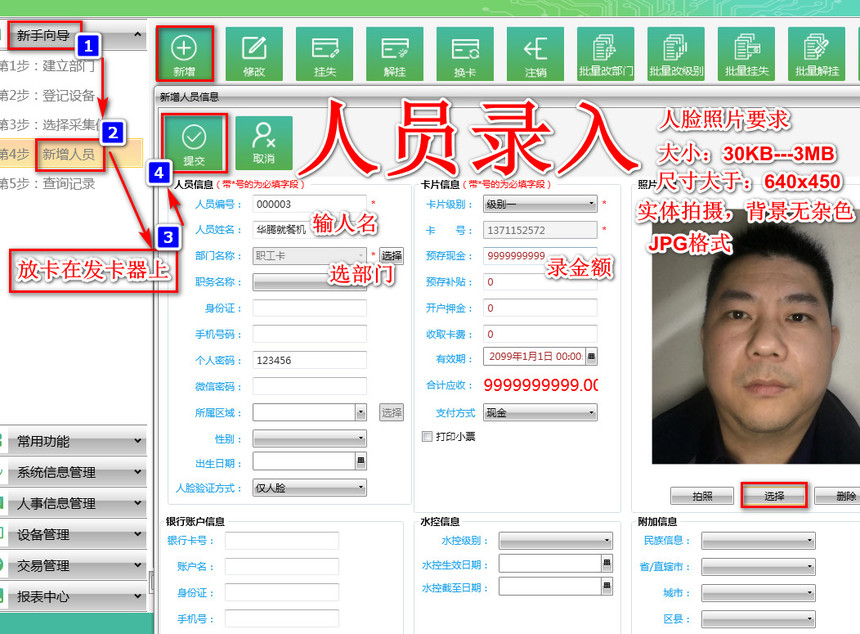Screen dimensions: 860x634
Task: Expand the 交易管理 sidebar section
Action: [73, 565]
